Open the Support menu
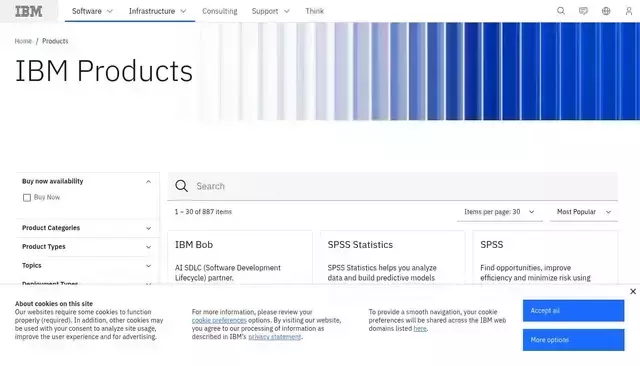The image size is (640, 366). [x=271, y=11]
